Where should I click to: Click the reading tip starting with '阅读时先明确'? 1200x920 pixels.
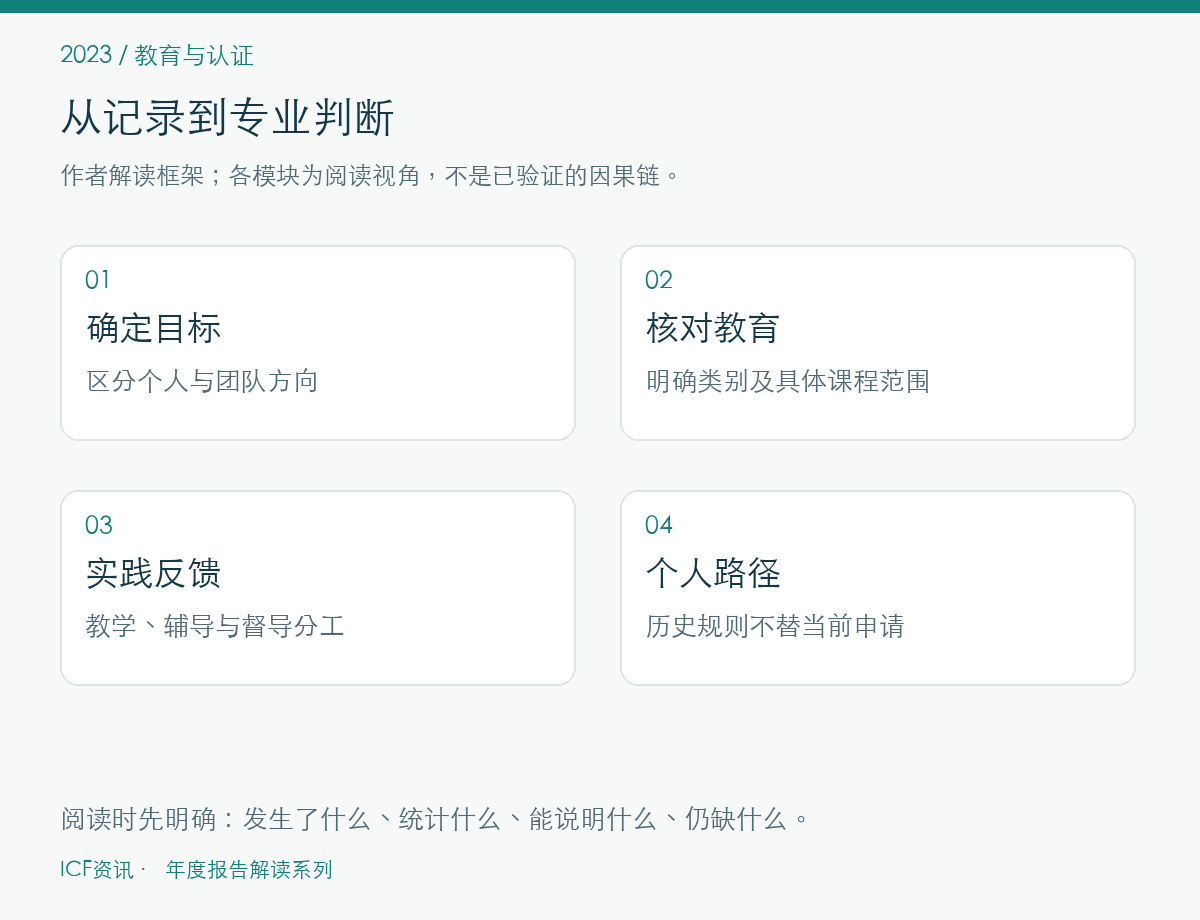(435, 819)
